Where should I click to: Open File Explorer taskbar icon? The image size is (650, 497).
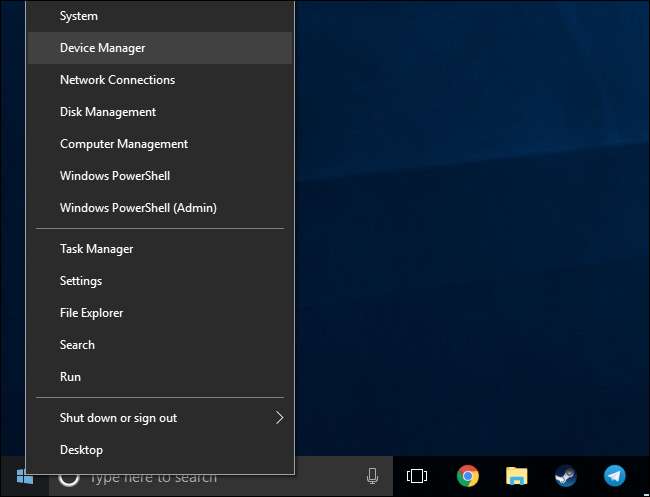tap(516, 477)
